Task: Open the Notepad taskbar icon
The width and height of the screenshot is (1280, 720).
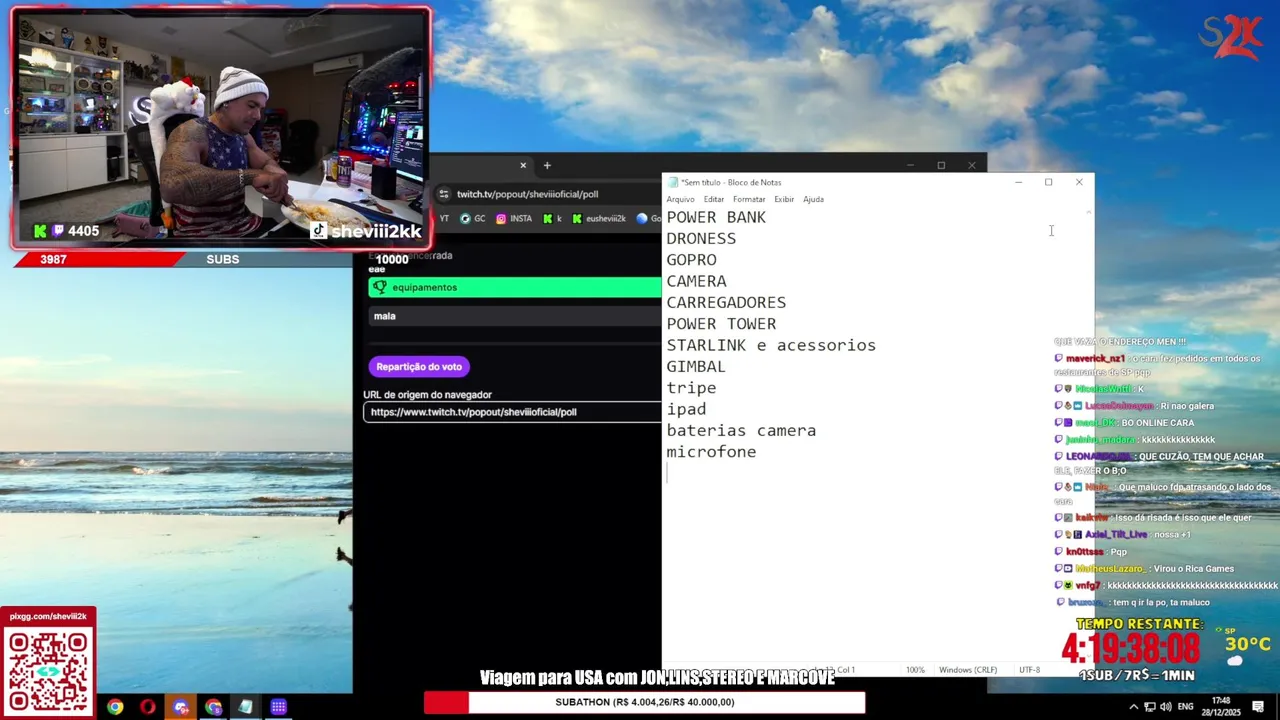Action: (x=245, y=707)
